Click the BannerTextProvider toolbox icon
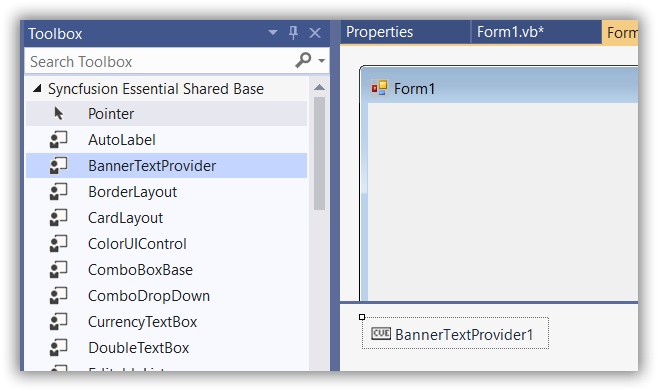This screenshot has width=658, height=391. 58,166
